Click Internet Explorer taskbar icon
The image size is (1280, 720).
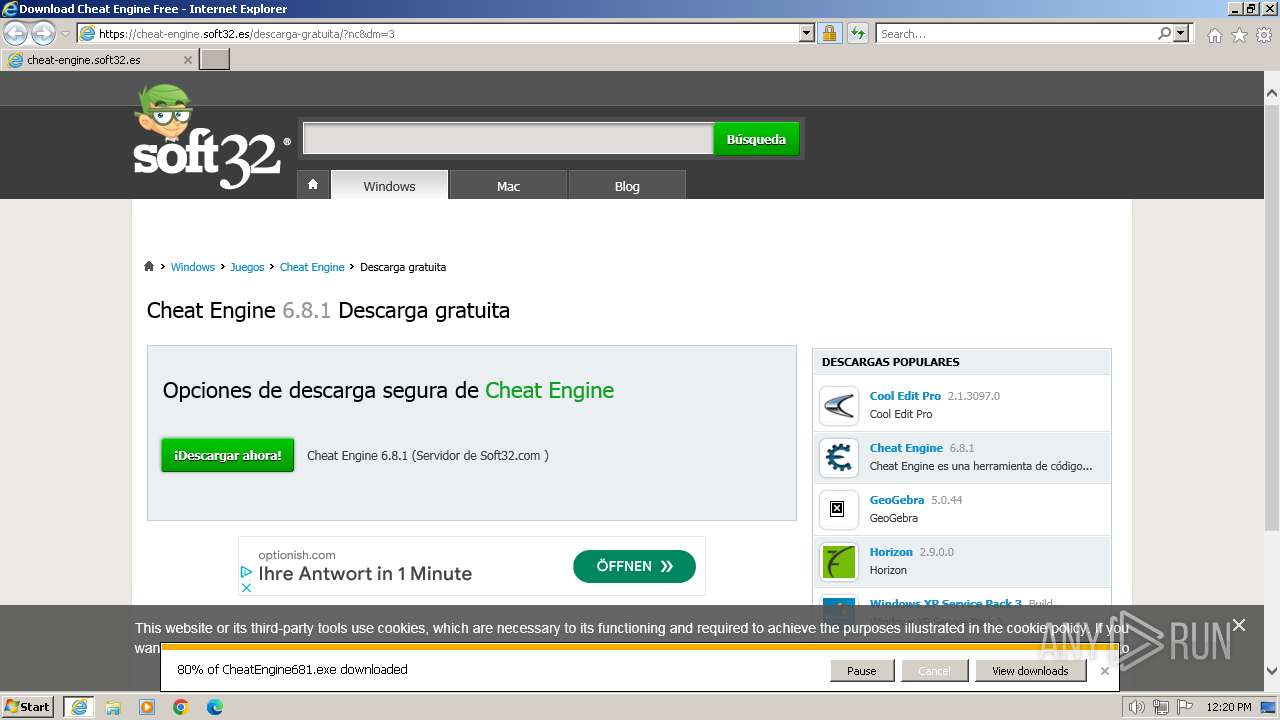(78, 707)
